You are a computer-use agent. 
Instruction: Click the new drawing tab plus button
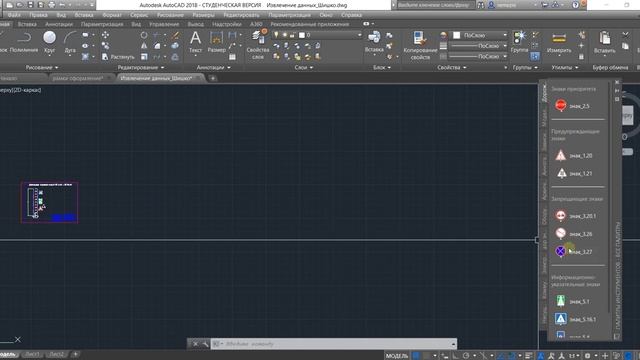coord(213,78)
